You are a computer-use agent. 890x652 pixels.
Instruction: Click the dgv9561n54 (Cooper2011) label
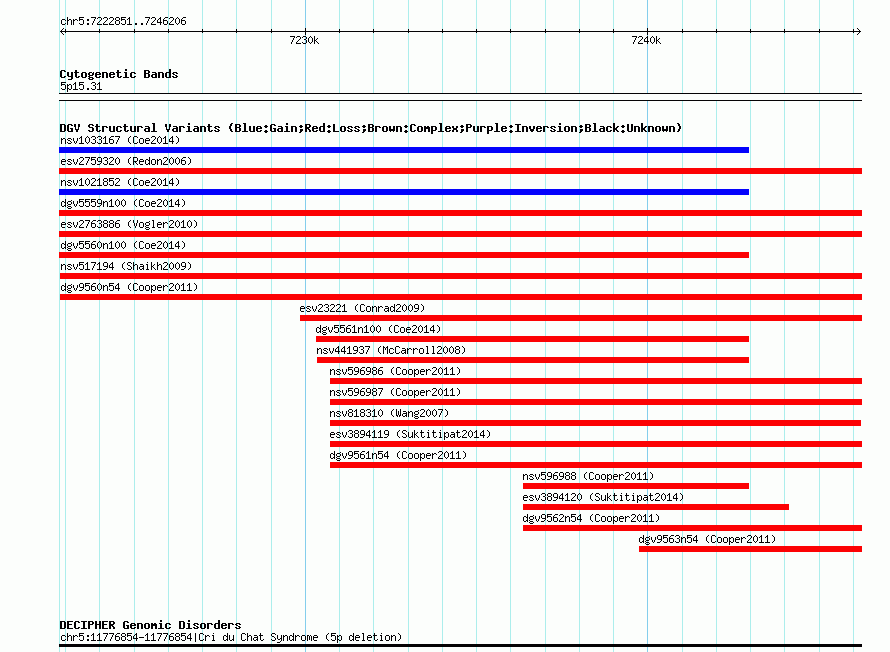pyautogui.click(x=398, y=455)
